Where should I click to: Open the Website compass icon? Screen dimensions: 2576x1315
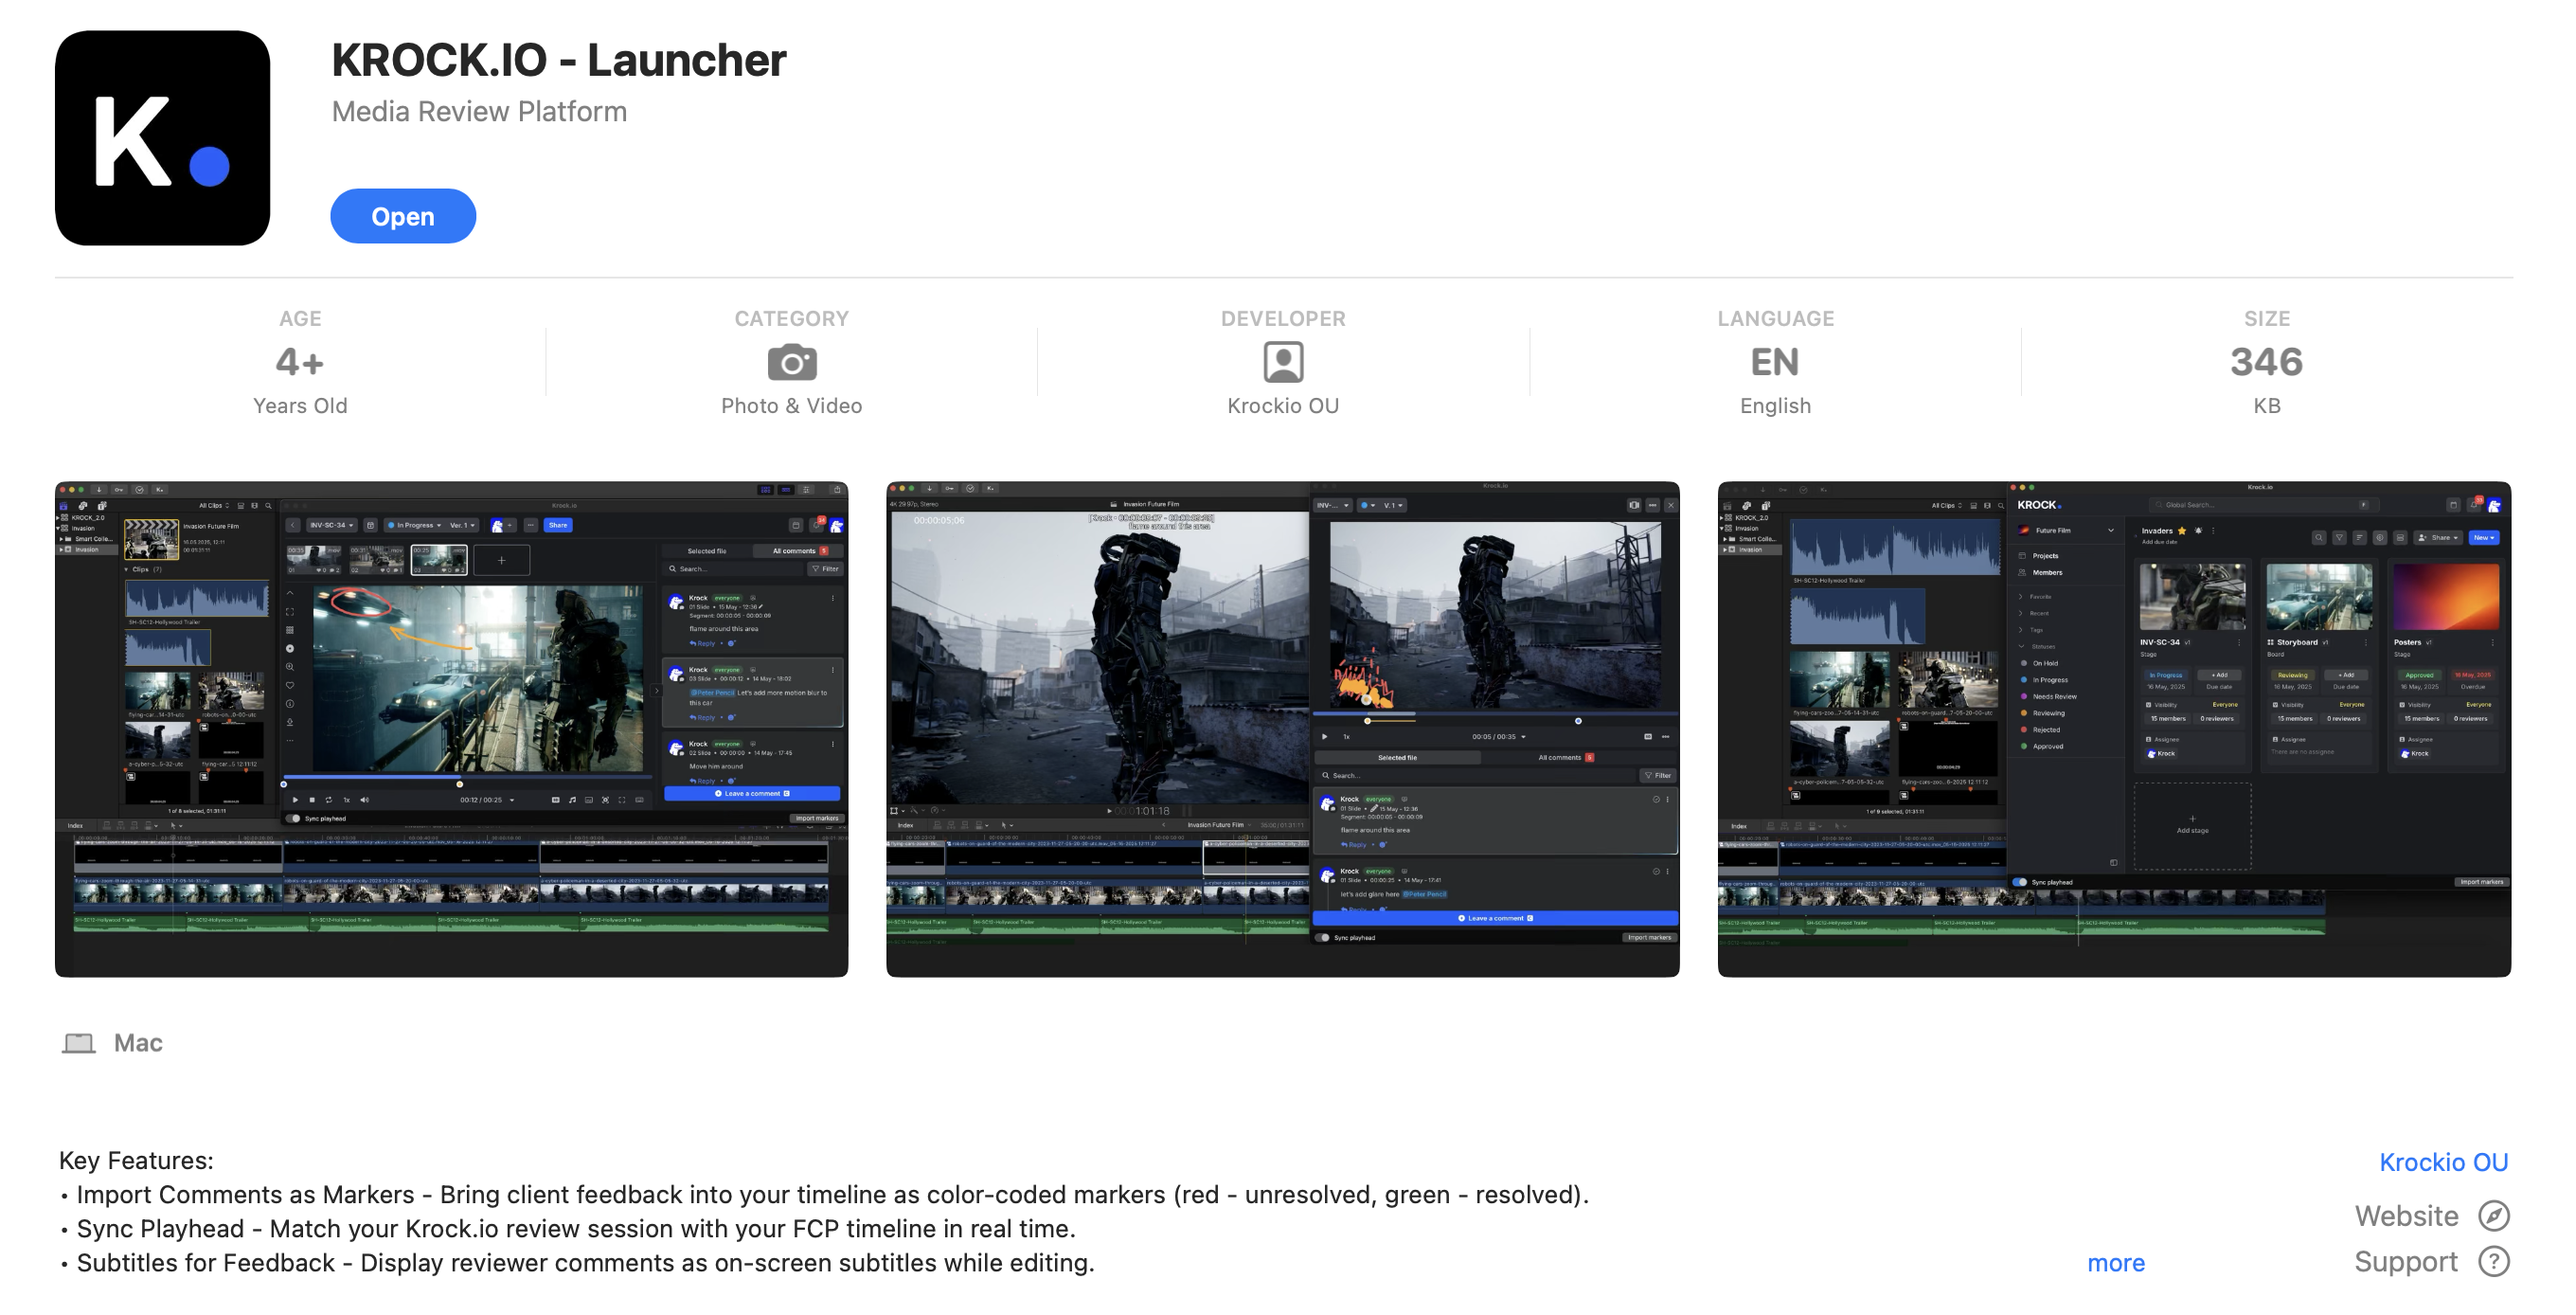pyautogui.click(x=2493, y=1215)
